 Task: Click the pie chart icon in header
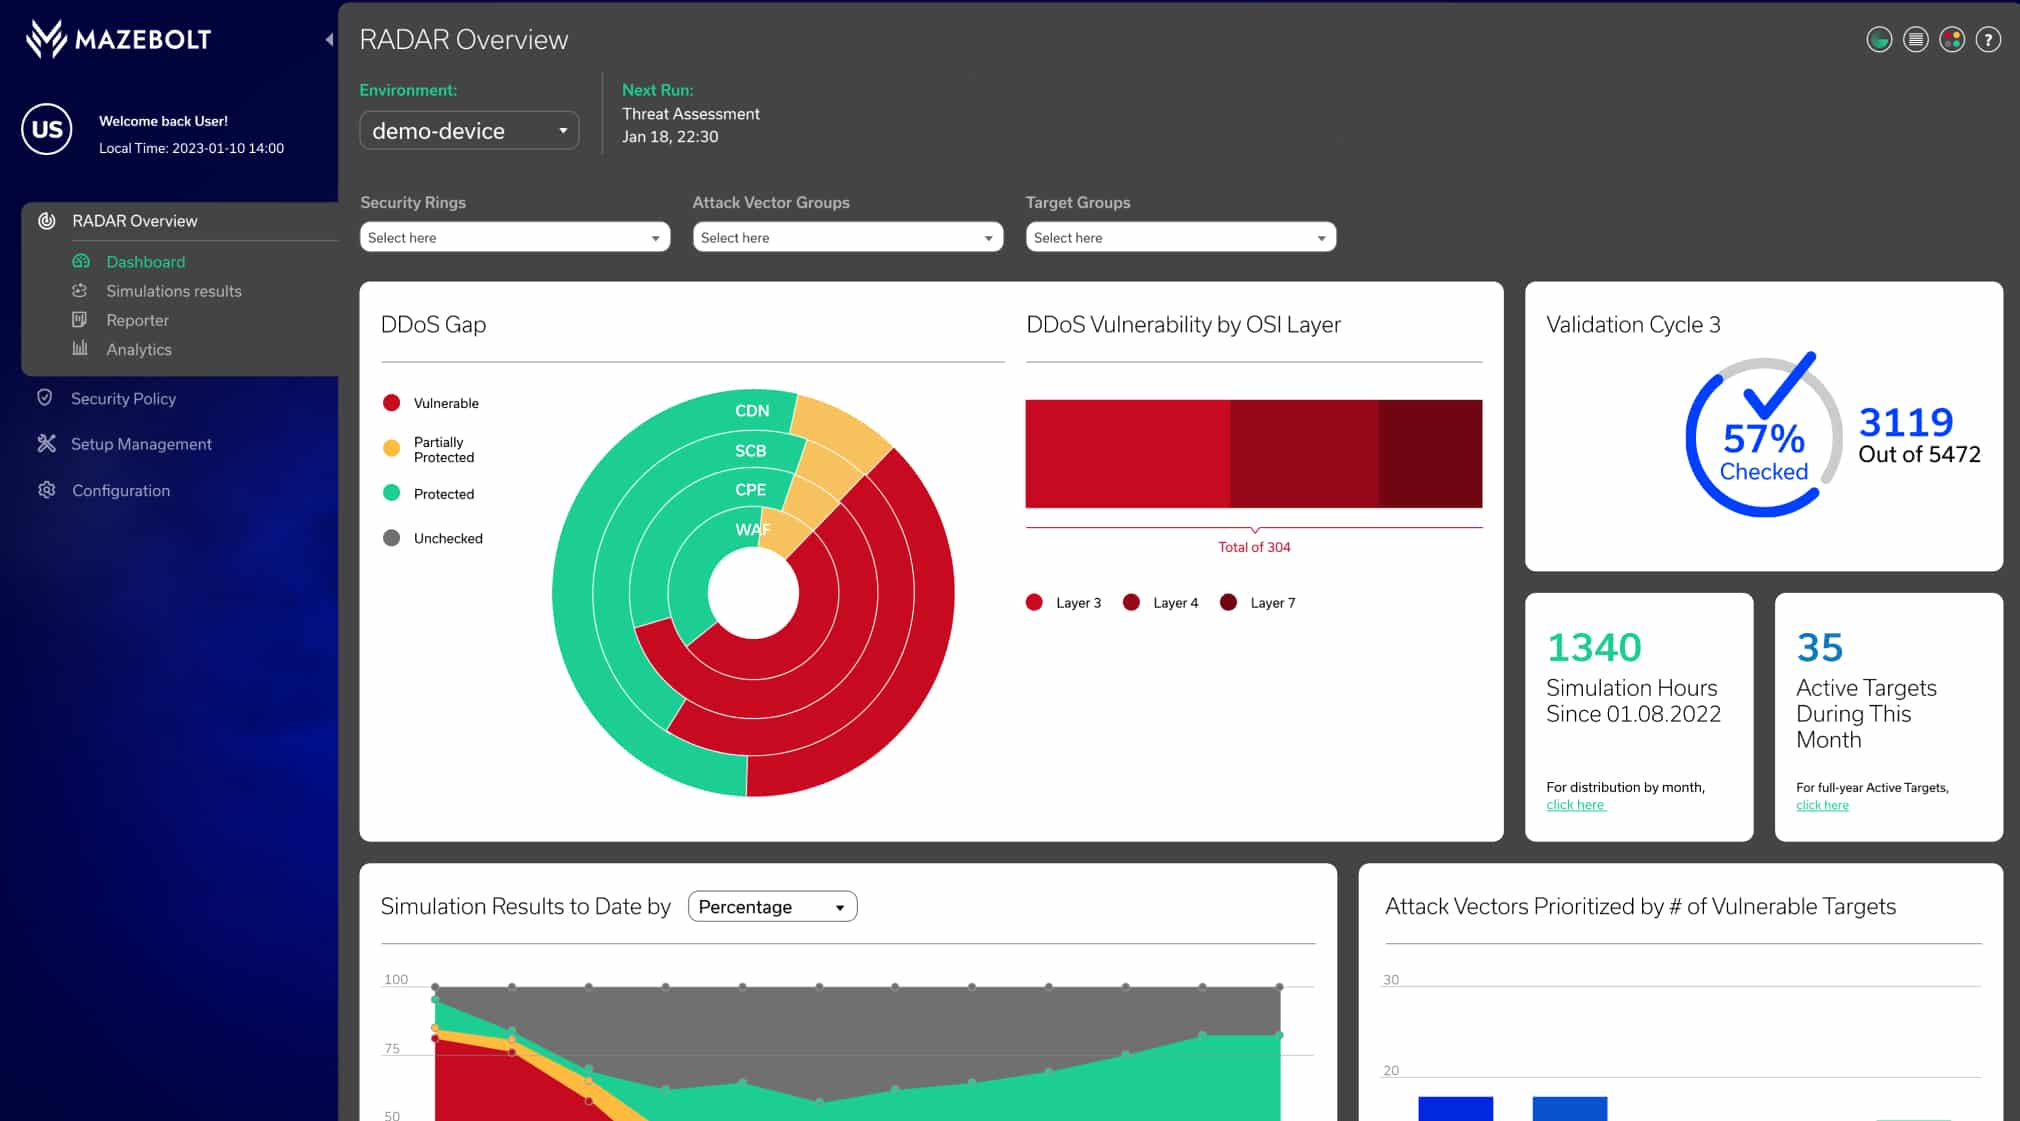tap(1879, 40)
